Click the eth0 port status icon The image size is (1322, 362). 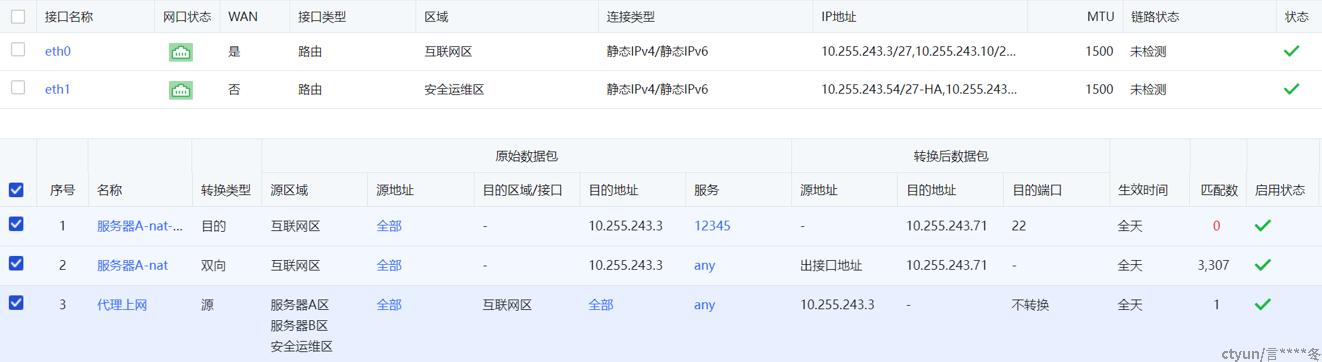pyautogui.click(x=180, y=51)
